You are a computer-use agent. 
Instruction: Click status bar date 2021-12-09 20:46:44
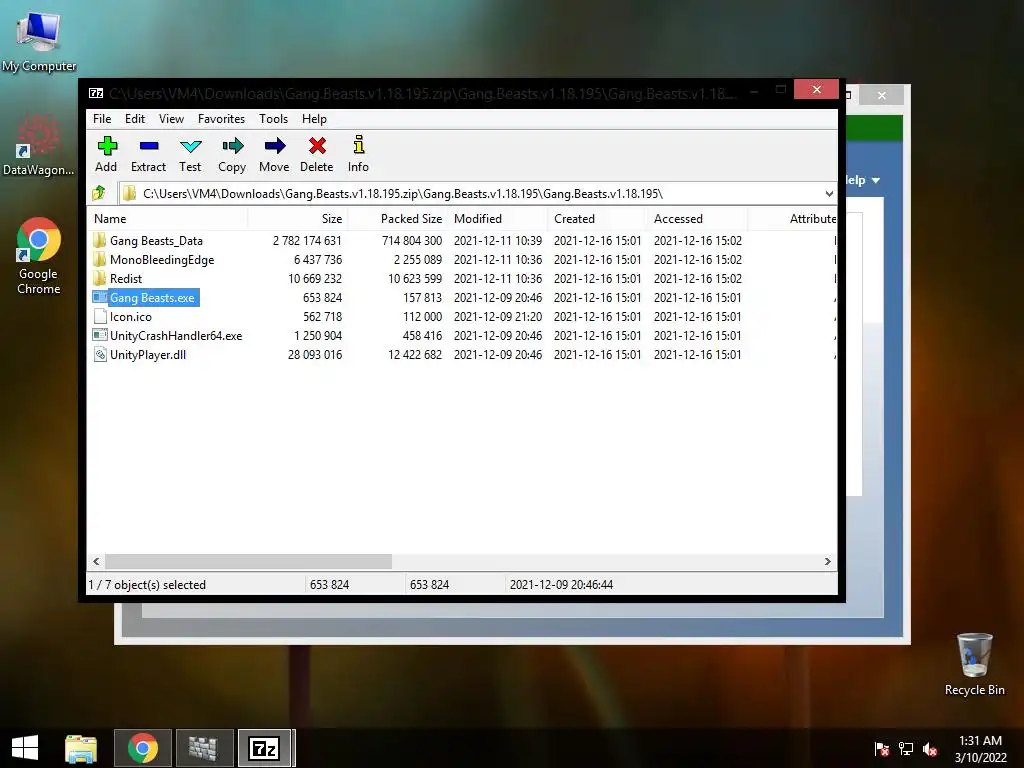point(561,584)
